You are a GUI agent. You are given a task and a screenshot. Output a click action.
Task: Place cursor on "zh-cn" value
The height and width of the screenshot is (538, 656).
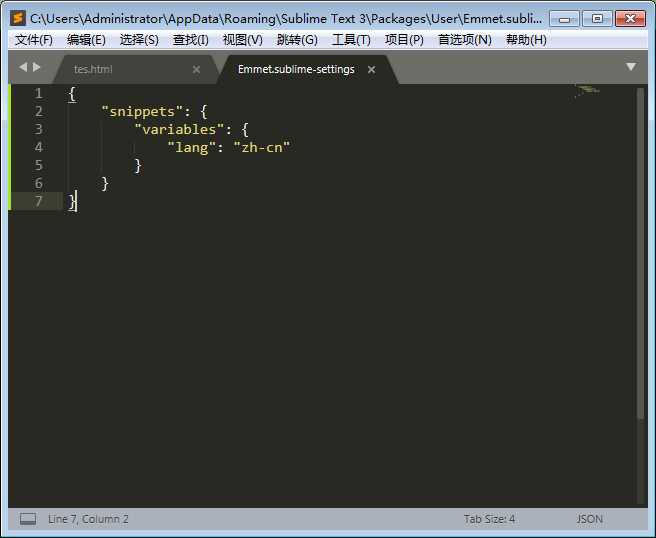tap(261, 147)
